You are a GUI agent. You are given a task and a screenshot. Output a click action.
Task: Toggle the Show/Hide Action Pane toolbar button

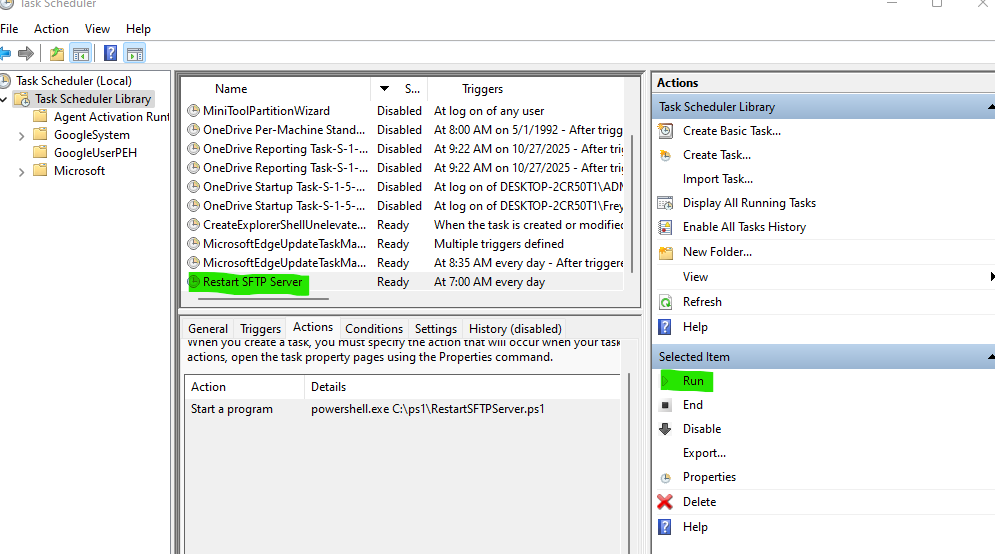[135, 53]
